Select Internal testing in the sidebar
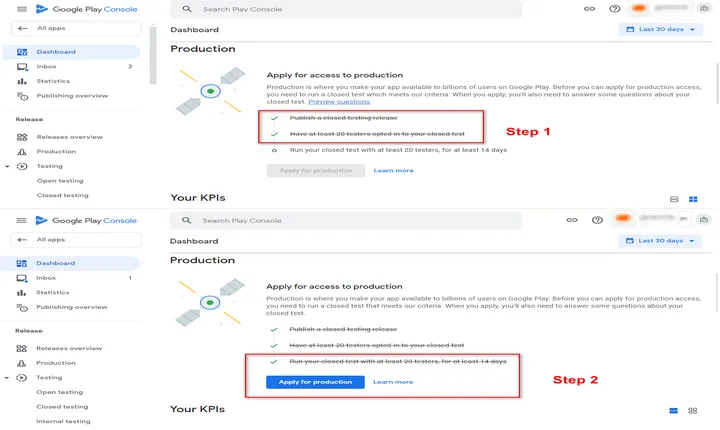 [x=63, y=421]
